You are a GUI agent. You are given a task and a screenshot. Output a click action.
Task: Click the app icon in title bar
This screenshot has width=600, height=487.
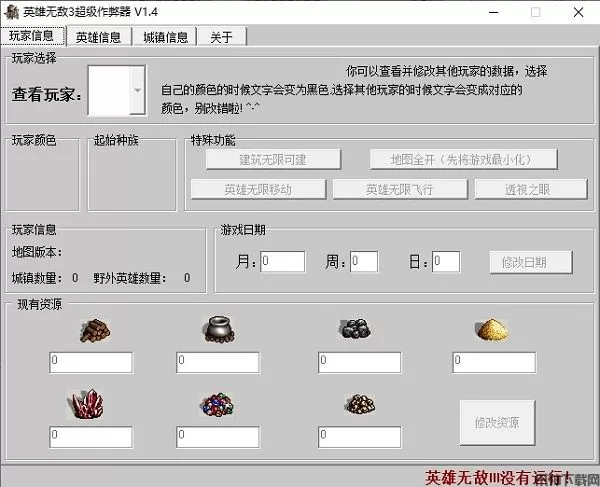click(x=11, y=12)
